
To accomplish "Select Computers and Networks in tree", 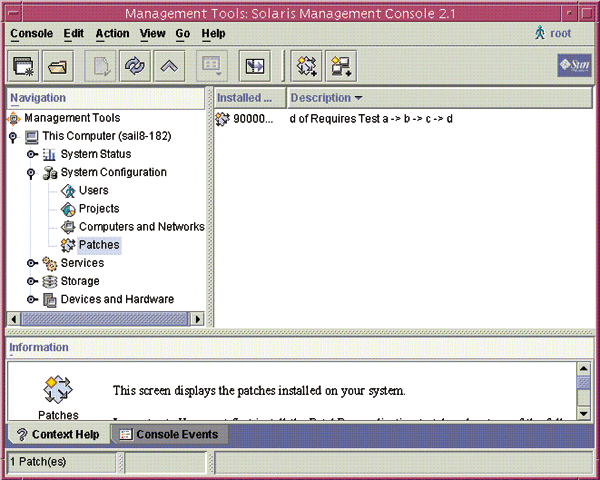I will pyautogui.click(x=141, y=227).
